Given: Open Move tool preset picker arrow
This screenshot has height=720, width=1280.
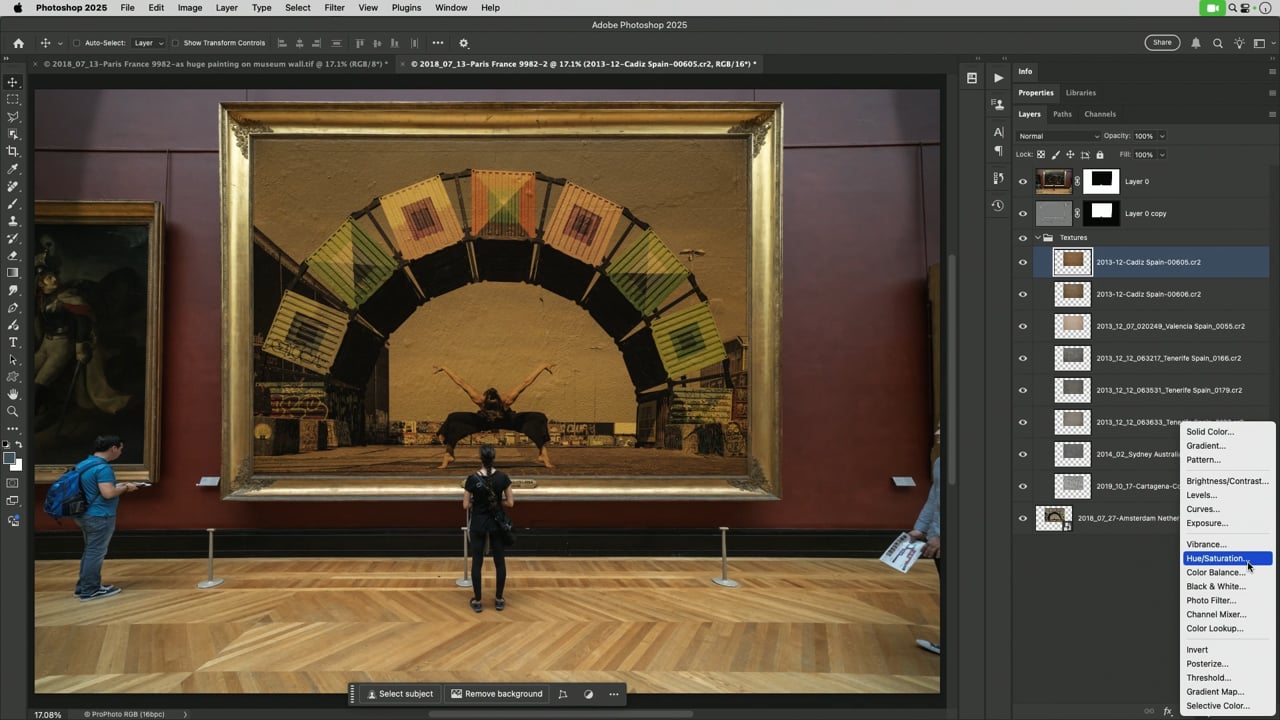Looking at the screenshot, I should [x=60, y=43].
